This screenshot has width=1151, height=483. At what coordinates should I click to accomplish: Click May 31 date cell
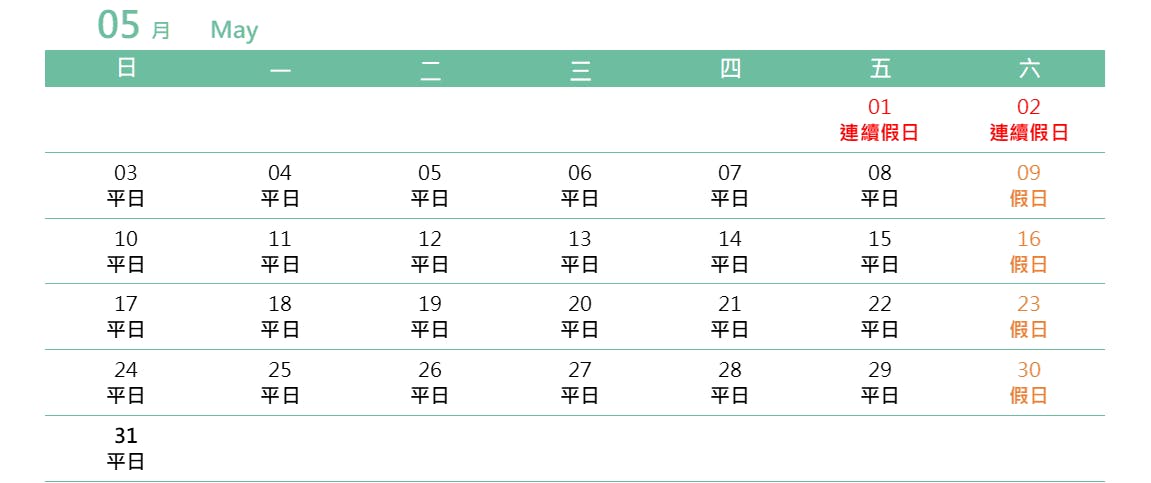(x=126, y=448)
